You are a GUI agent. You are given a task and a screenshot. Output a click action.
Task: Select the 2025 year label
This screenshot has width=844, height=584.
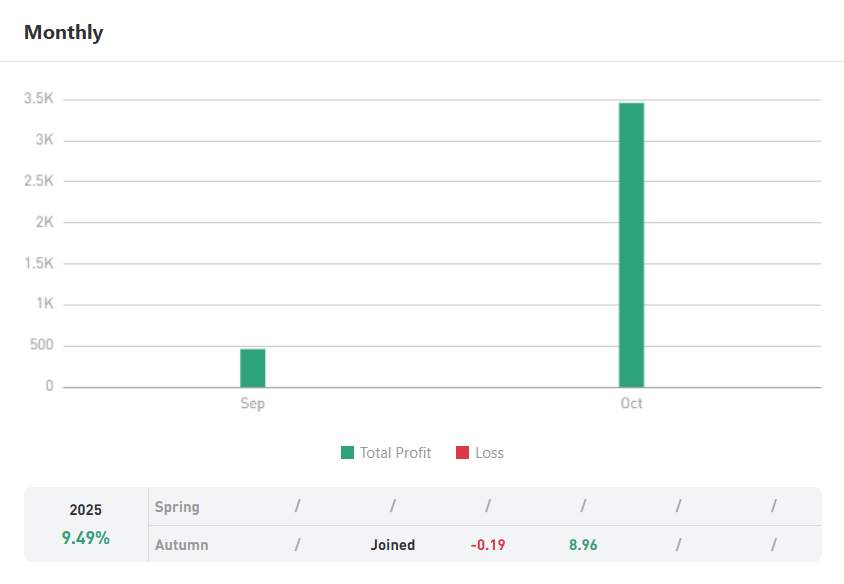tap(86, 510)
